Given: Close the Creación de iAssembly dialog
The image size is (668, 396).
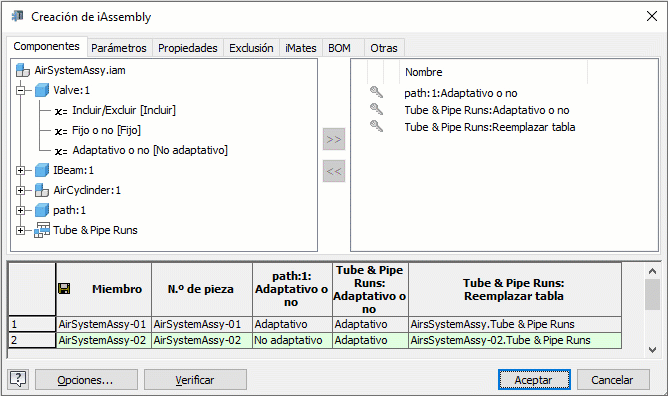Looking at the screenshot, I should pyautogui.click(x=652, y=16).
